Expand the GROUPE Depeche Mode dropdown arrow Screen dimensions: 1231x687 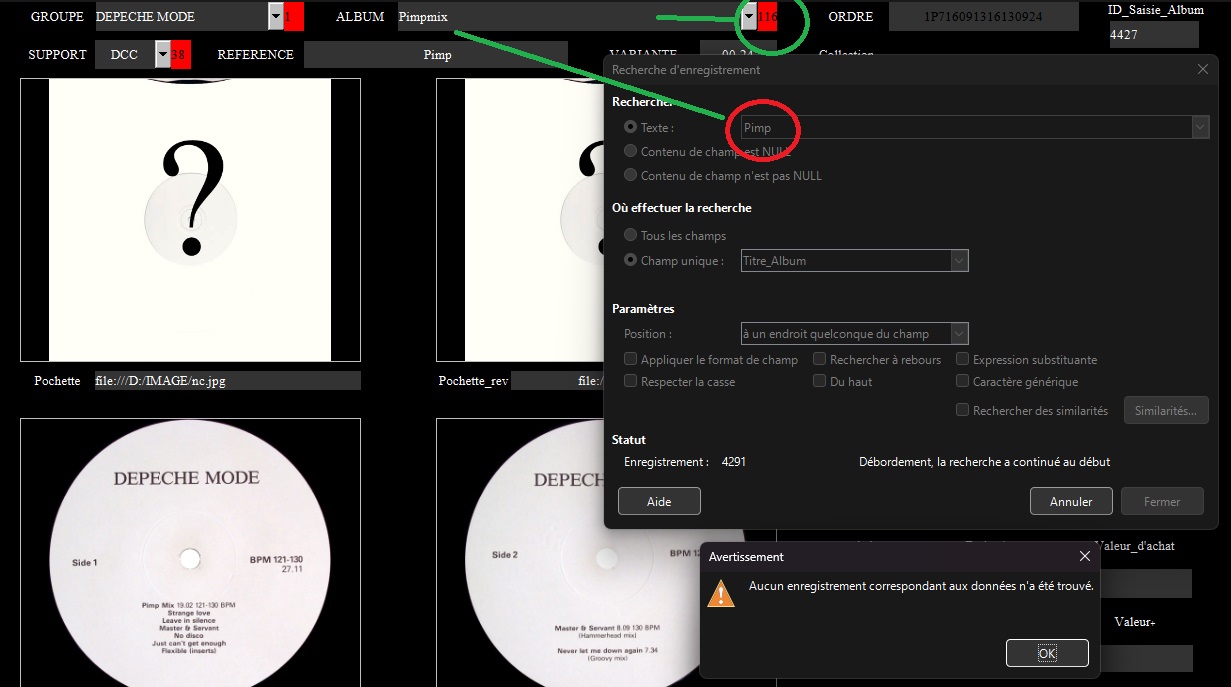coord(276,17)
